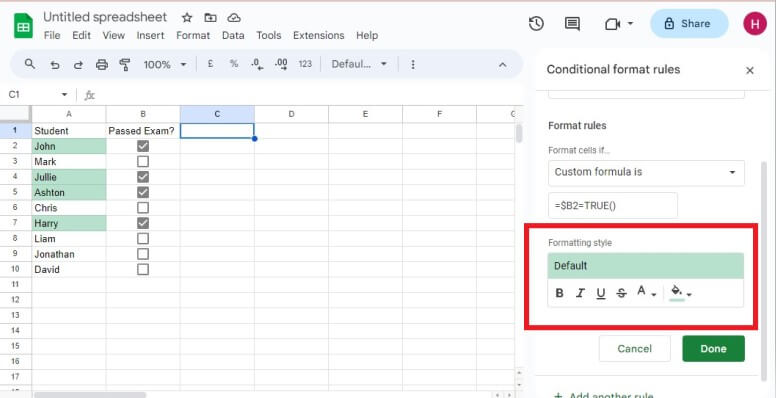Image resolution: width=776 pixels, height=398 pixels.
Task: Open the File menu
Action: (52, 35)
